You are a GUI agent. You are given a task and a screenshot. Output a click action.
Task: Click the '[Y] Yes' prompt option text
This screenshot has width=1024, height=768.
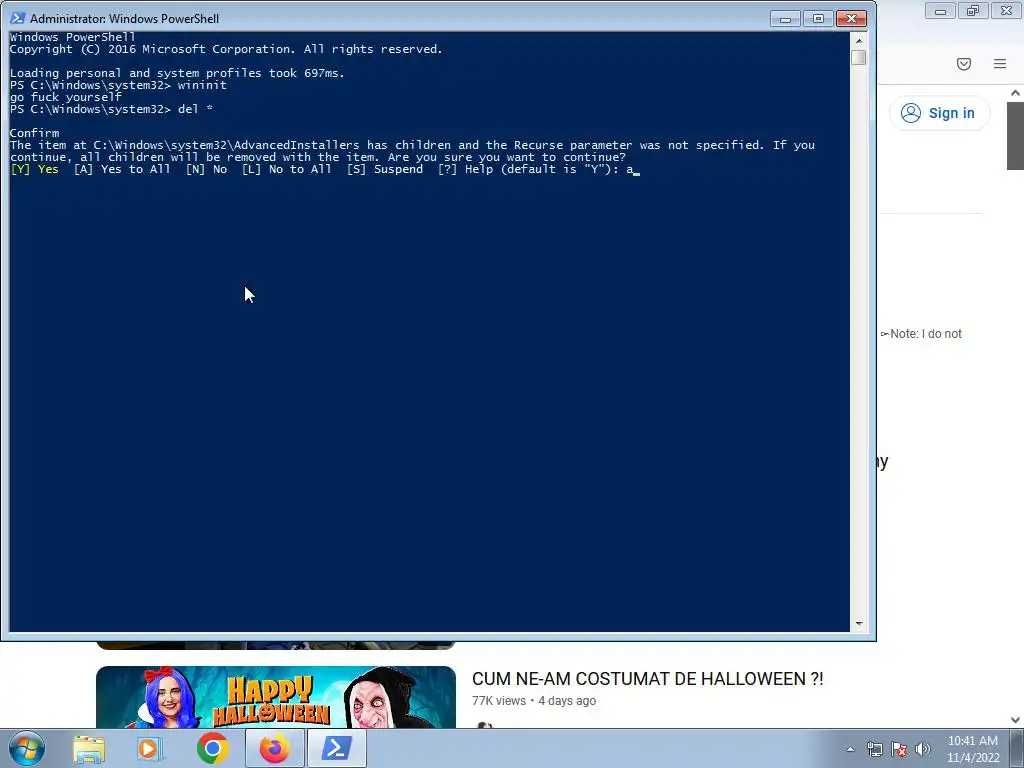(x=35, y=169)
